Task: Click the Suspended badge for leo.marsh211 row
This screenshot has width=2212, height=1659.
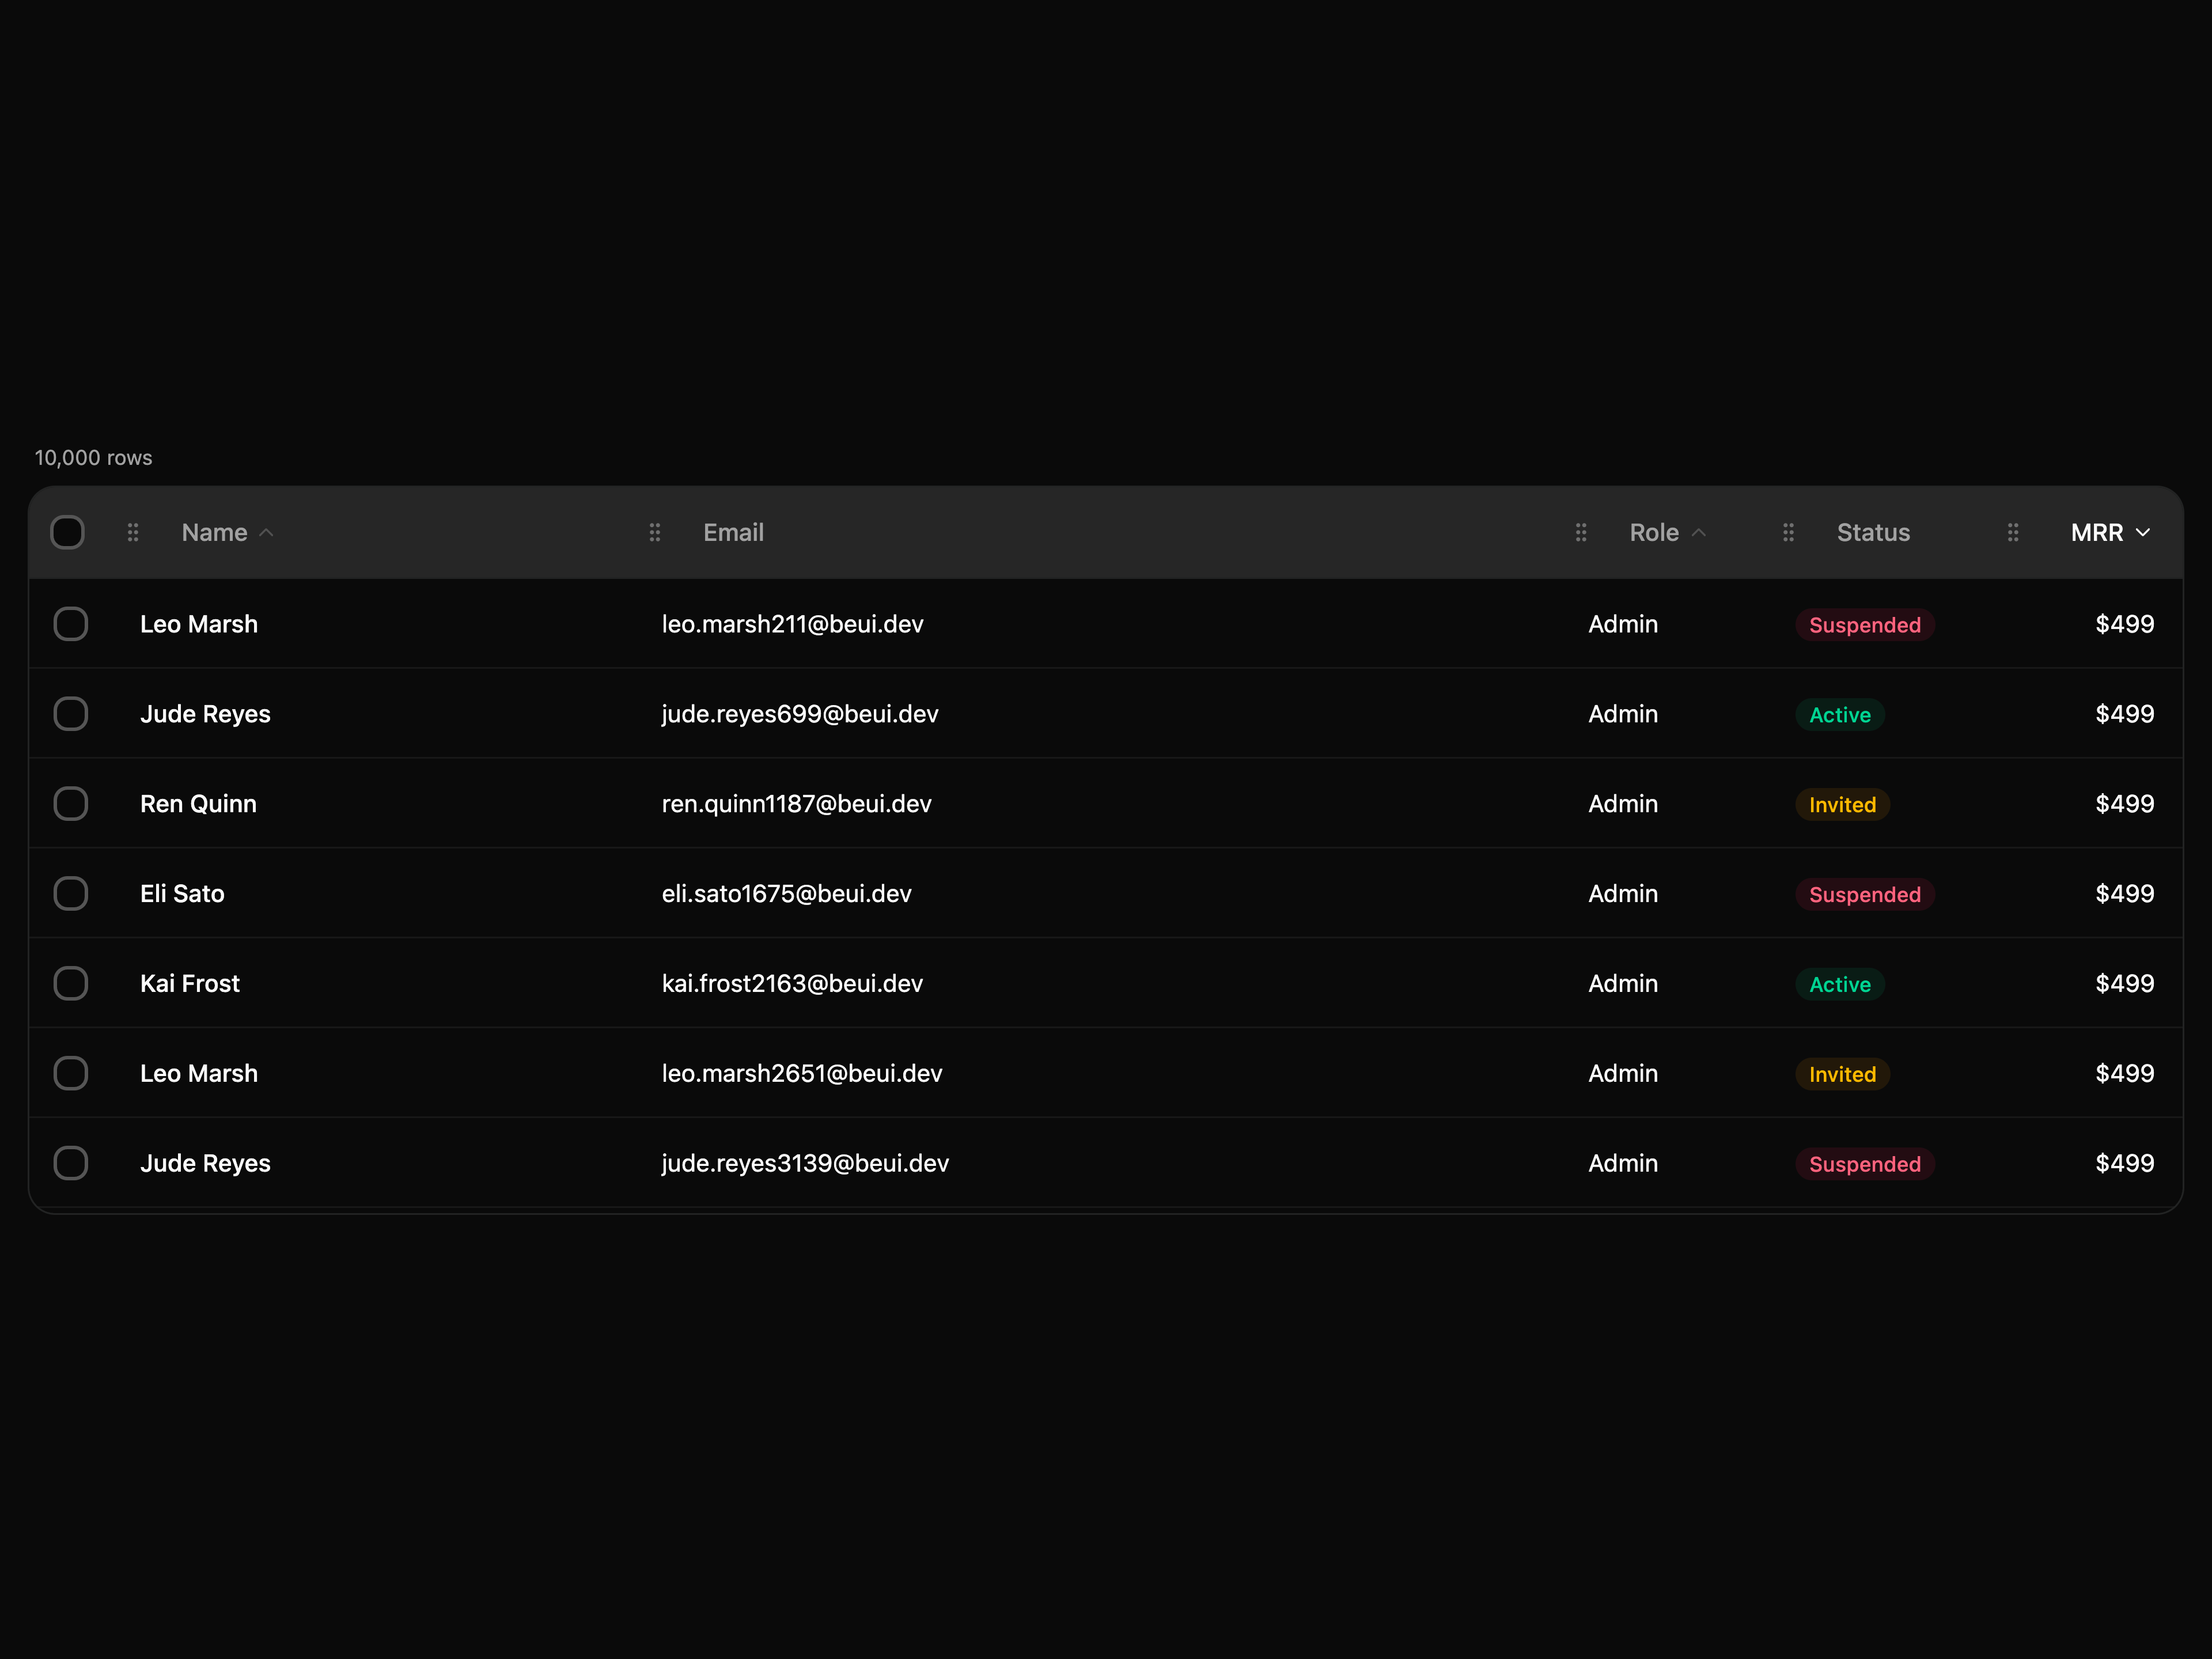Action: click(x=1865, y=625)
